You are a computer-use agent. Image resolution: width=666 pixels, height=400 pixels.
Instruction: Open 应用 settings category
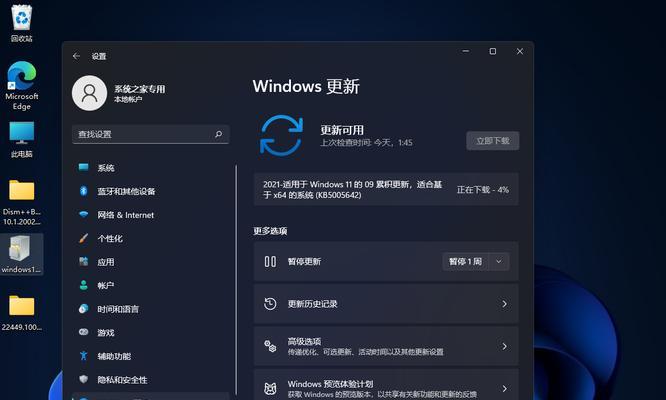click(151, 262)
